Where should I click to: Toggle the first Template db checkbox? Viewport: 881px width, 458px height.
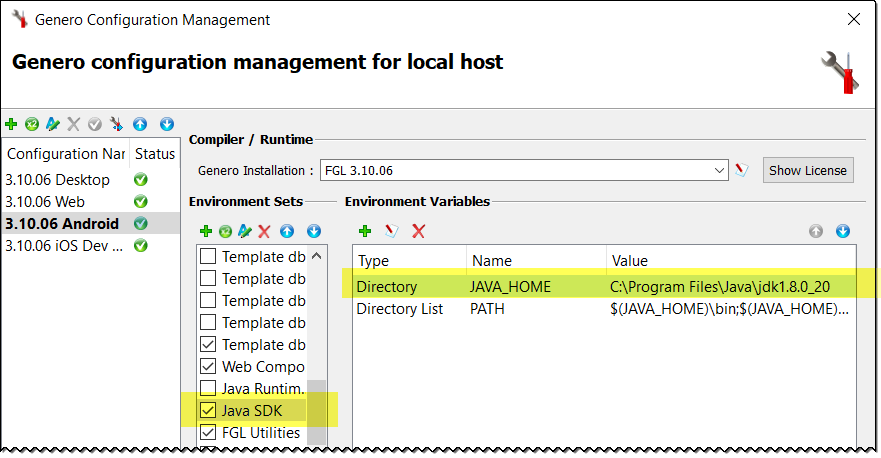tap(208, 256)
